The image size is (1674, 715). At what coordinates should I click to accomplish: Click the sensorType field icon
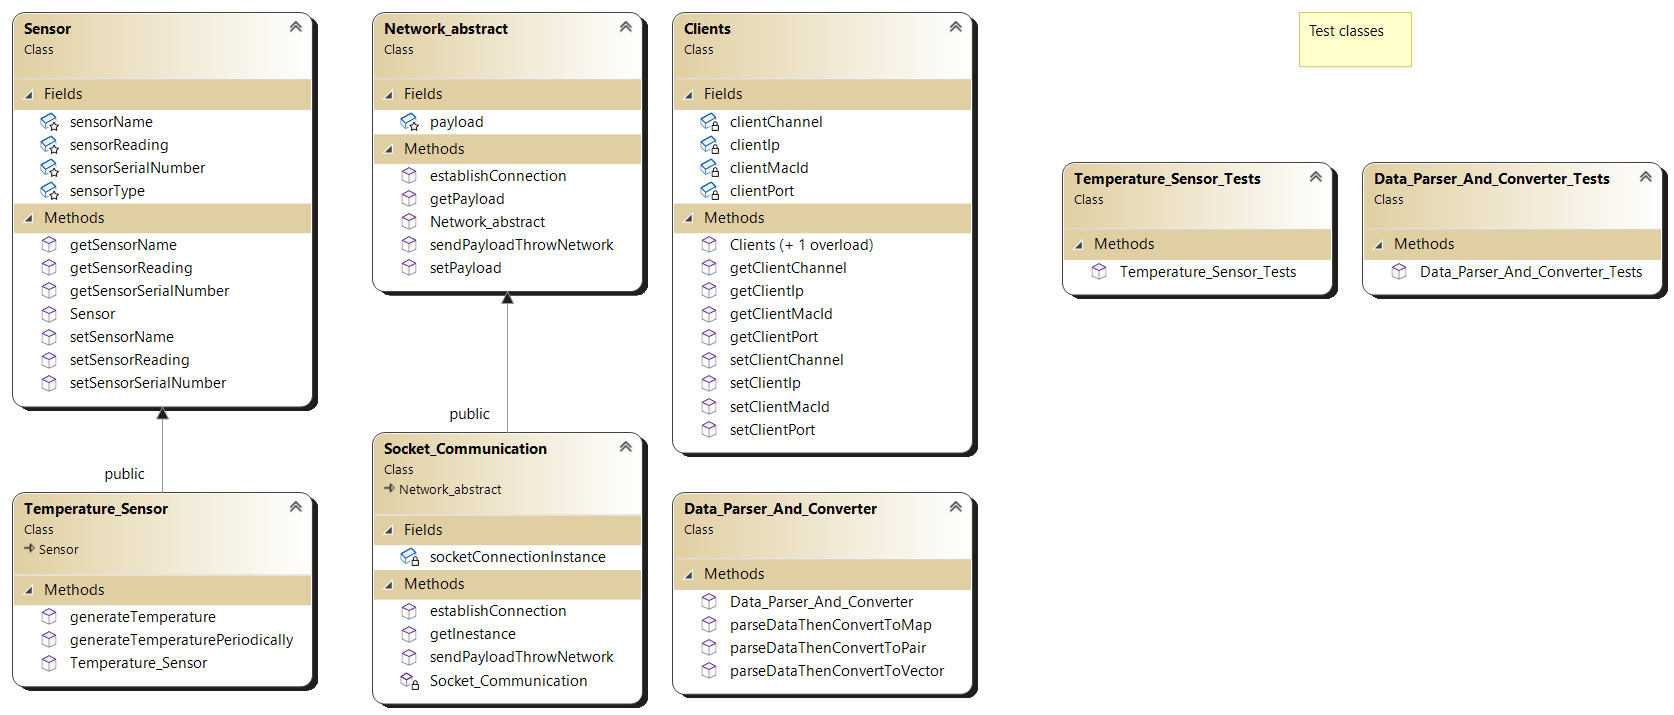click(x=49, y=191)
